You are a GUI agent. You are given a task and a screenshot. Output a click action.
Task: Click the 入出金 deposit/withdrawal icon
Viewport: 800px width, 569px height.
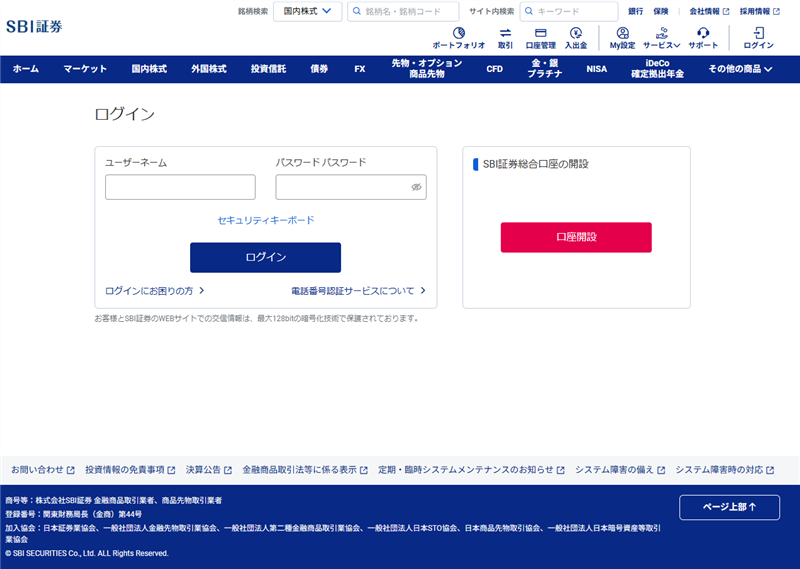(576, 34)
